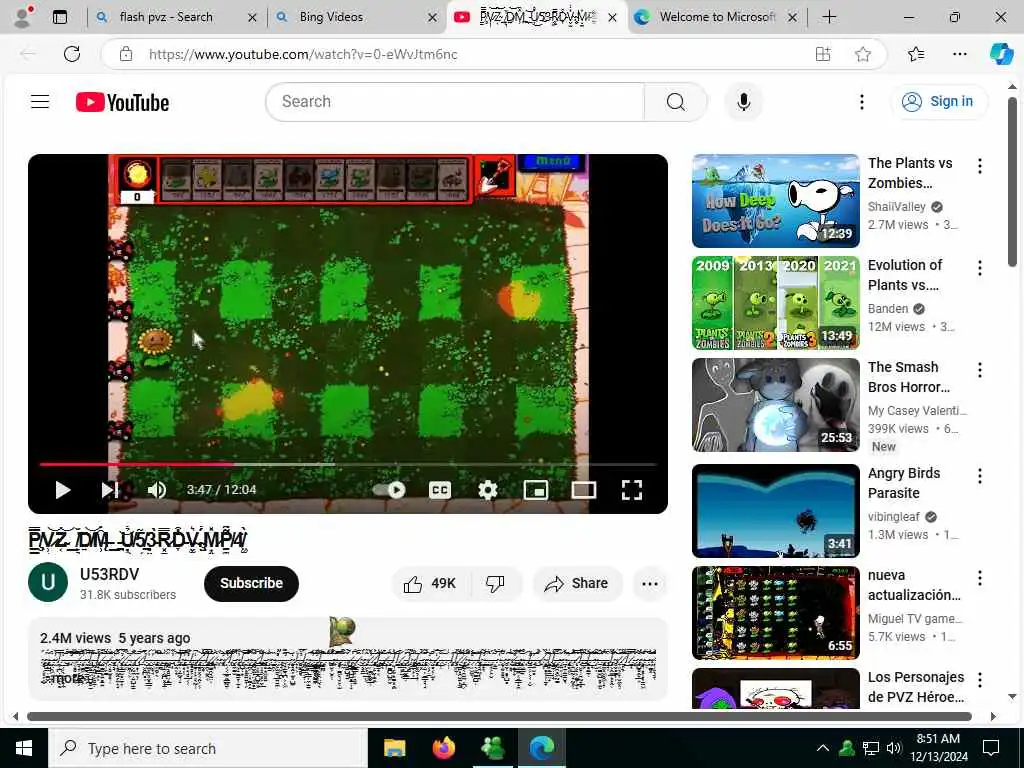
Task: Open U53RDV channel avatar
Action: tap(48, 582)
